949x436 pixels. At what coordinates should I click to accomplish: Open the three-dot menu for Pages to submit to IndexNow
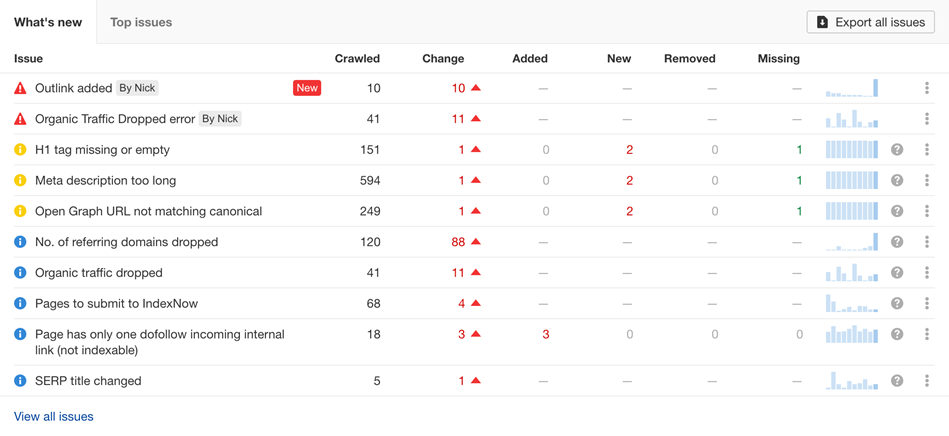point(927,303)
